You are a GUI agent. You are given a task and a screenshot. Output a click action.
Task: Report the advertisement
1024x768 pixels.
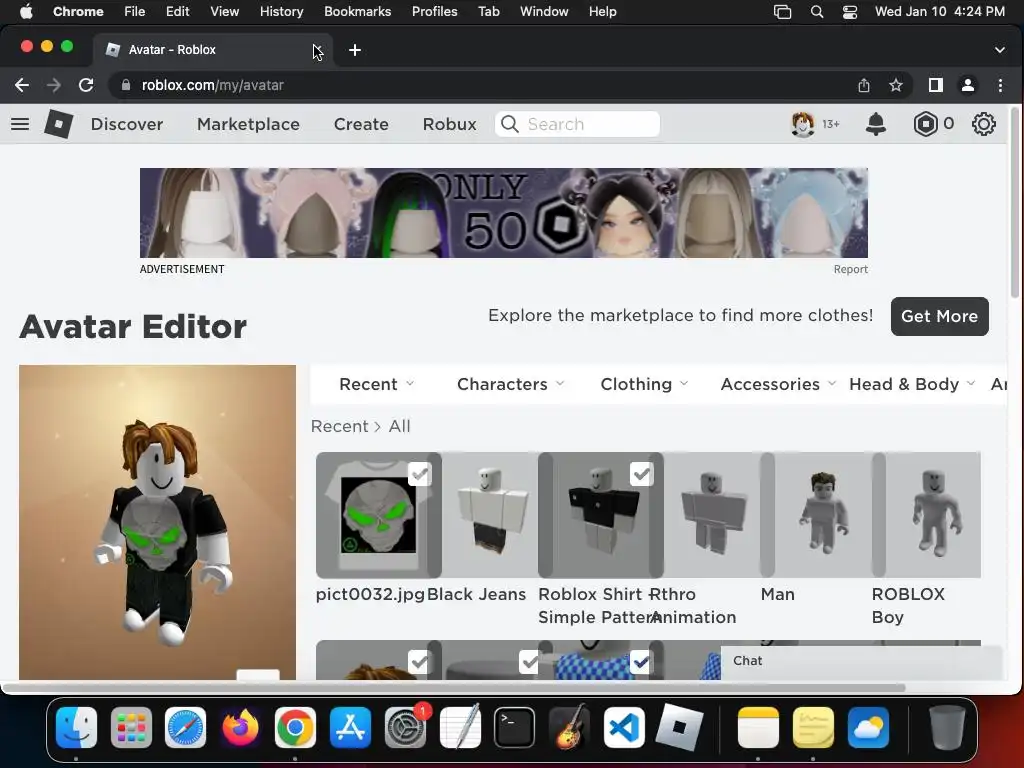pyautogui.click(x=850, y=269)
